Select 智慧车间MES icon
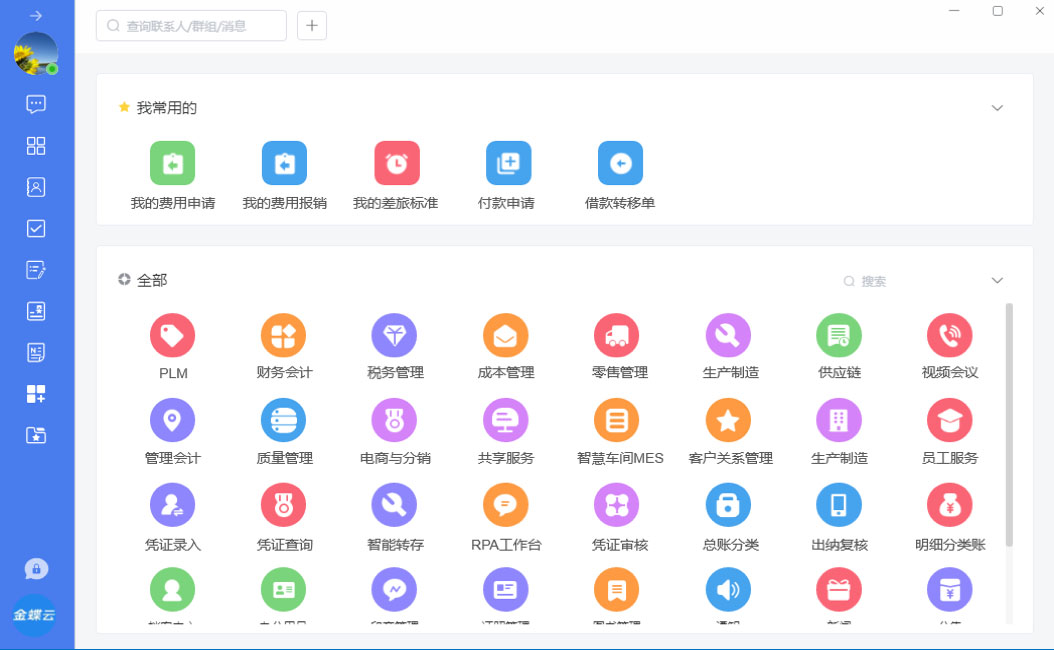The image size is (1054, 650). pyautogui.click(x=616, y=421)
